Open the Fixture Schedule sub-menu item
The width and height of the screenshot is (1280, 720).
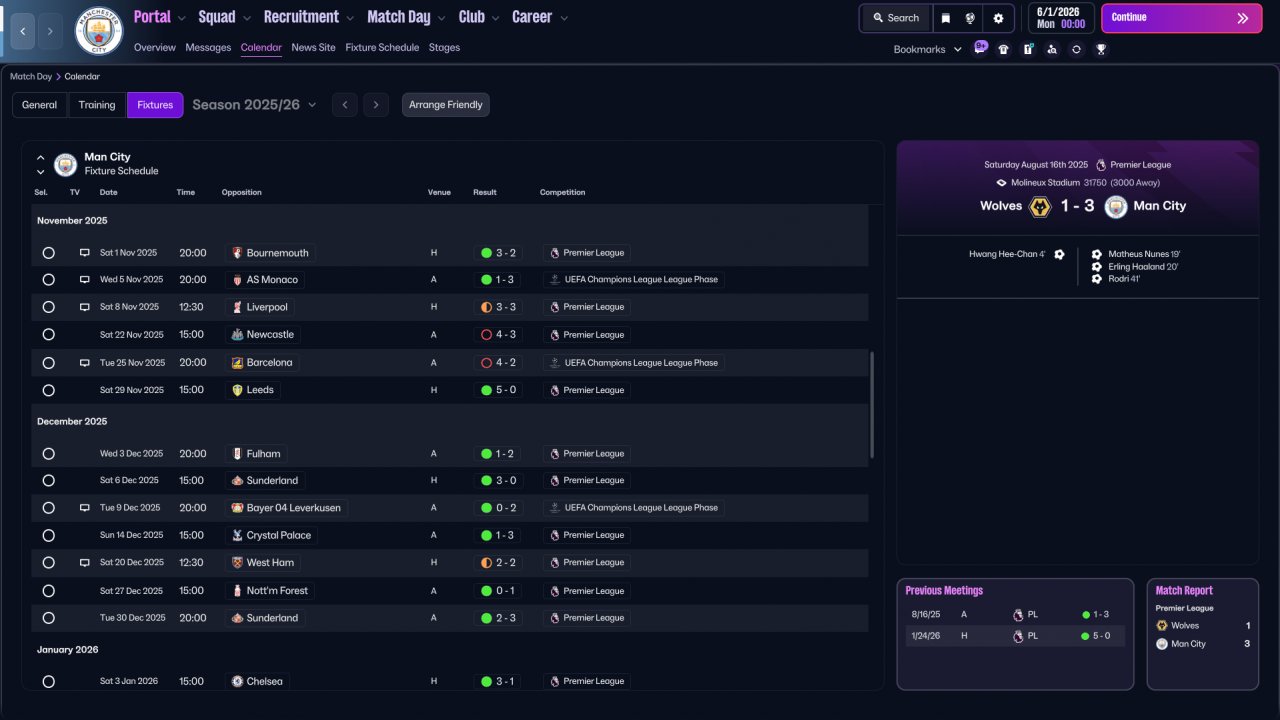382,48
